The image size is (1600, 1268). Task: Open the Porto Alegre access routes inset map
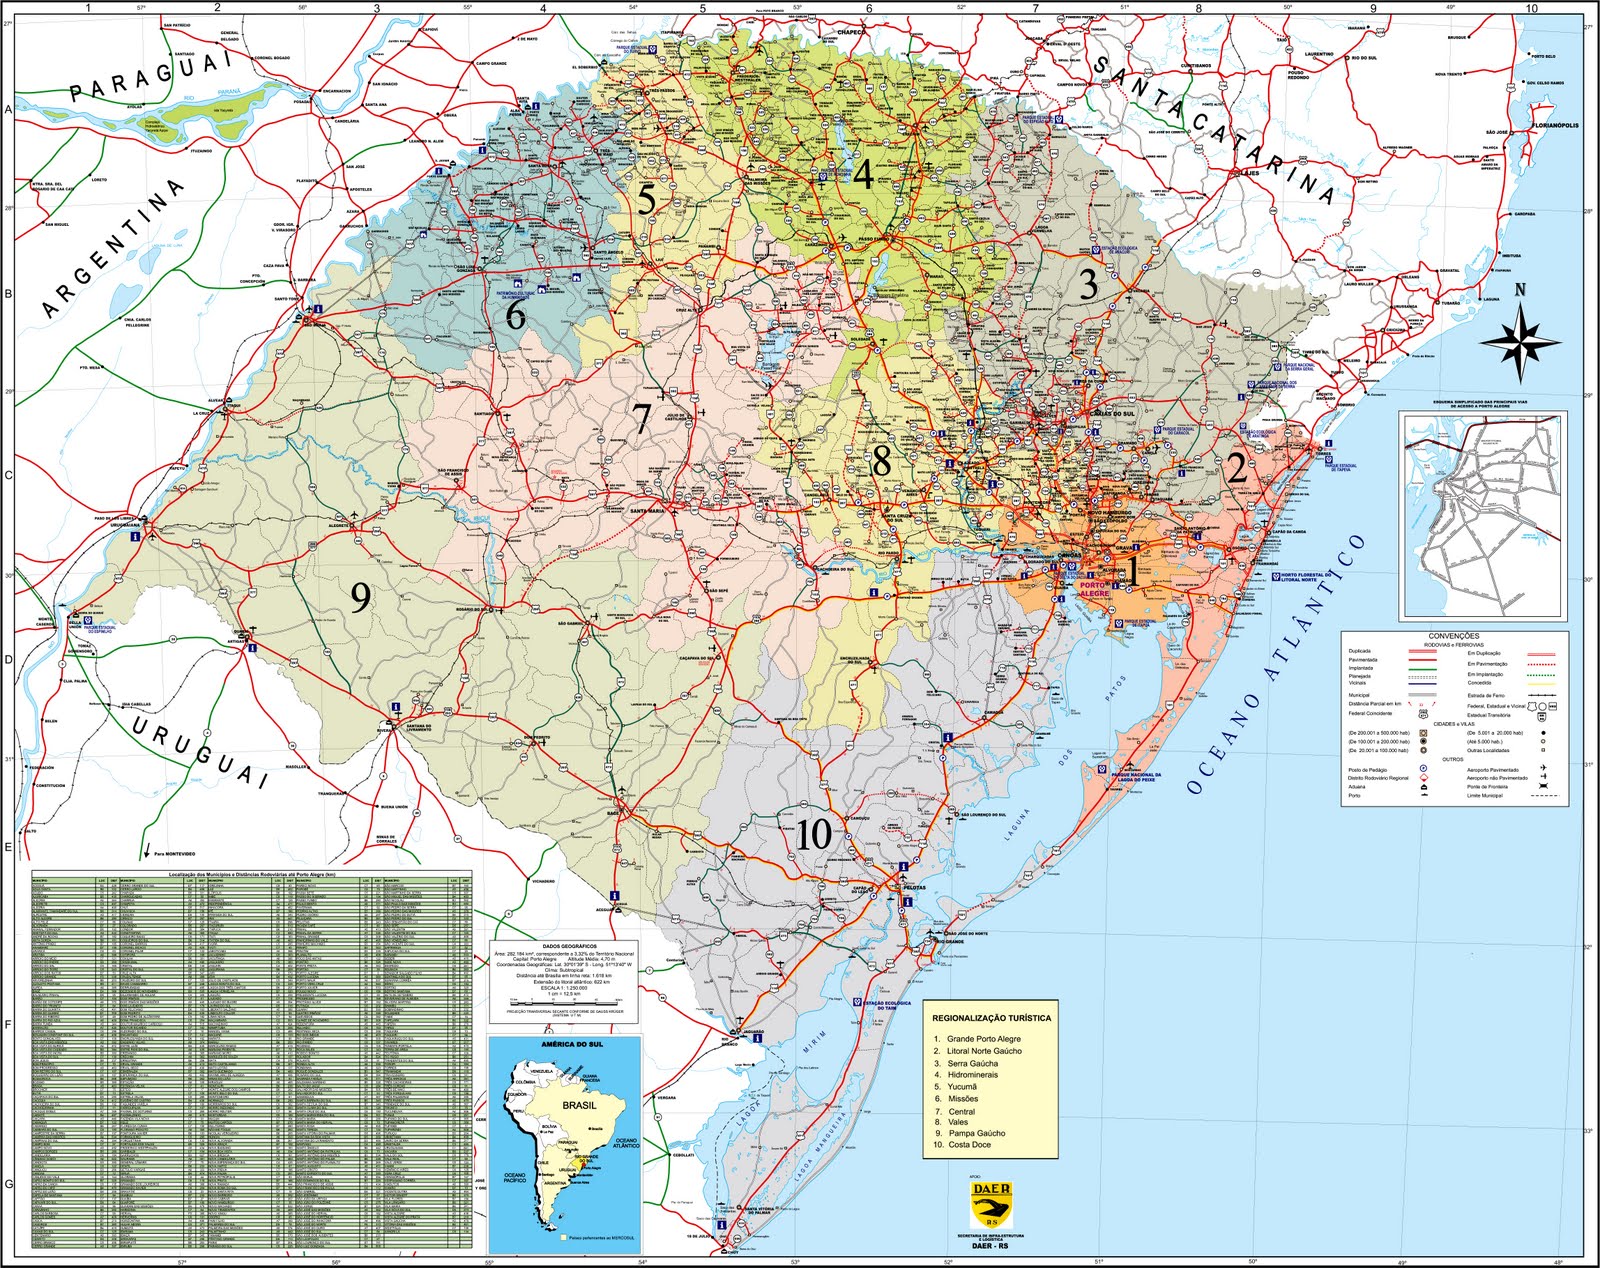click(x=1483, y=516)
